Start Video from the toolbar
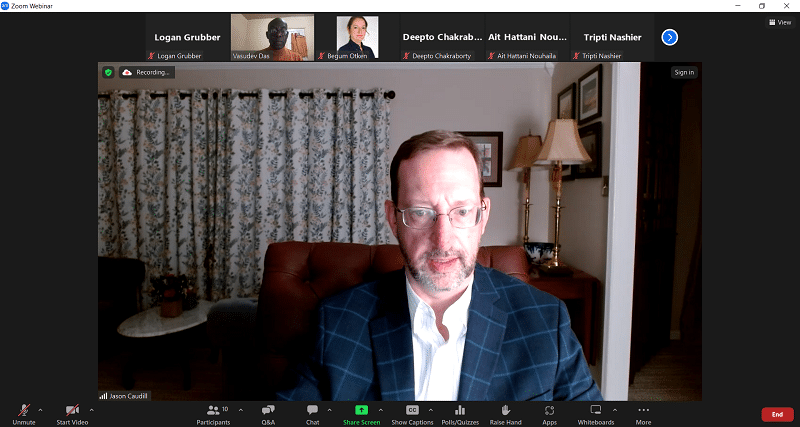This screenshot has height=427, width=800. [72, 411]
